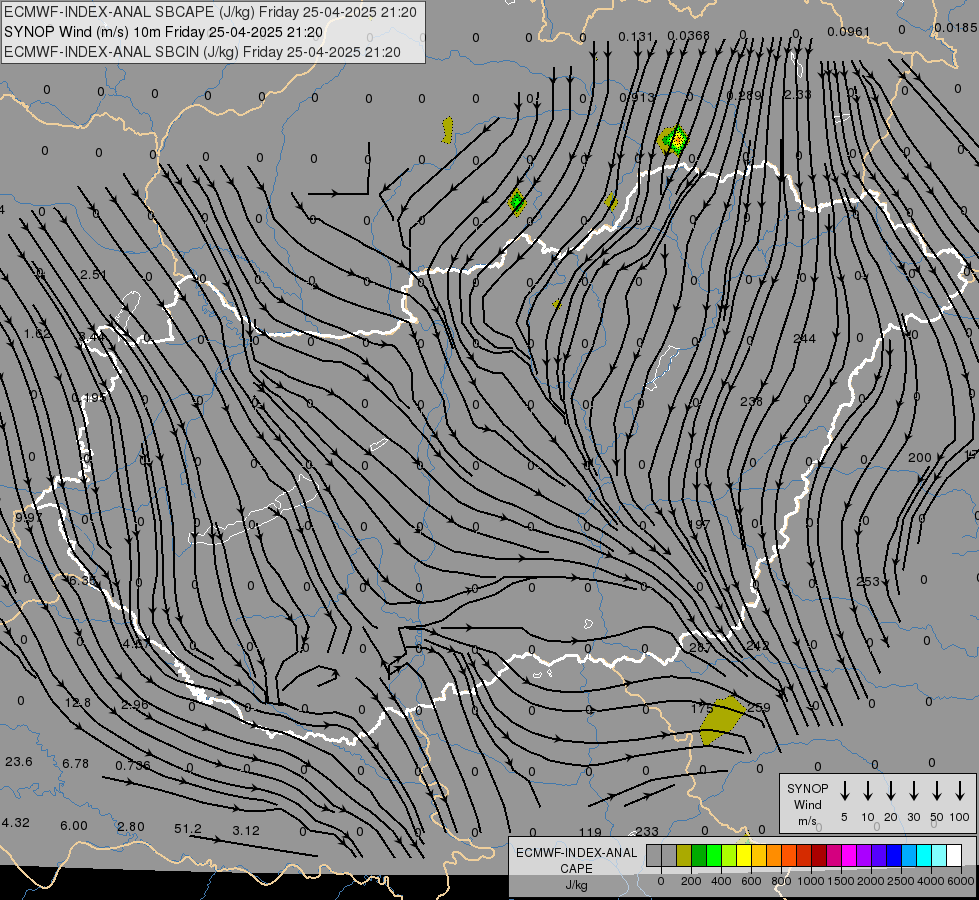Click the cyan swatch in CAPE legend

click(x=923, y=856)
